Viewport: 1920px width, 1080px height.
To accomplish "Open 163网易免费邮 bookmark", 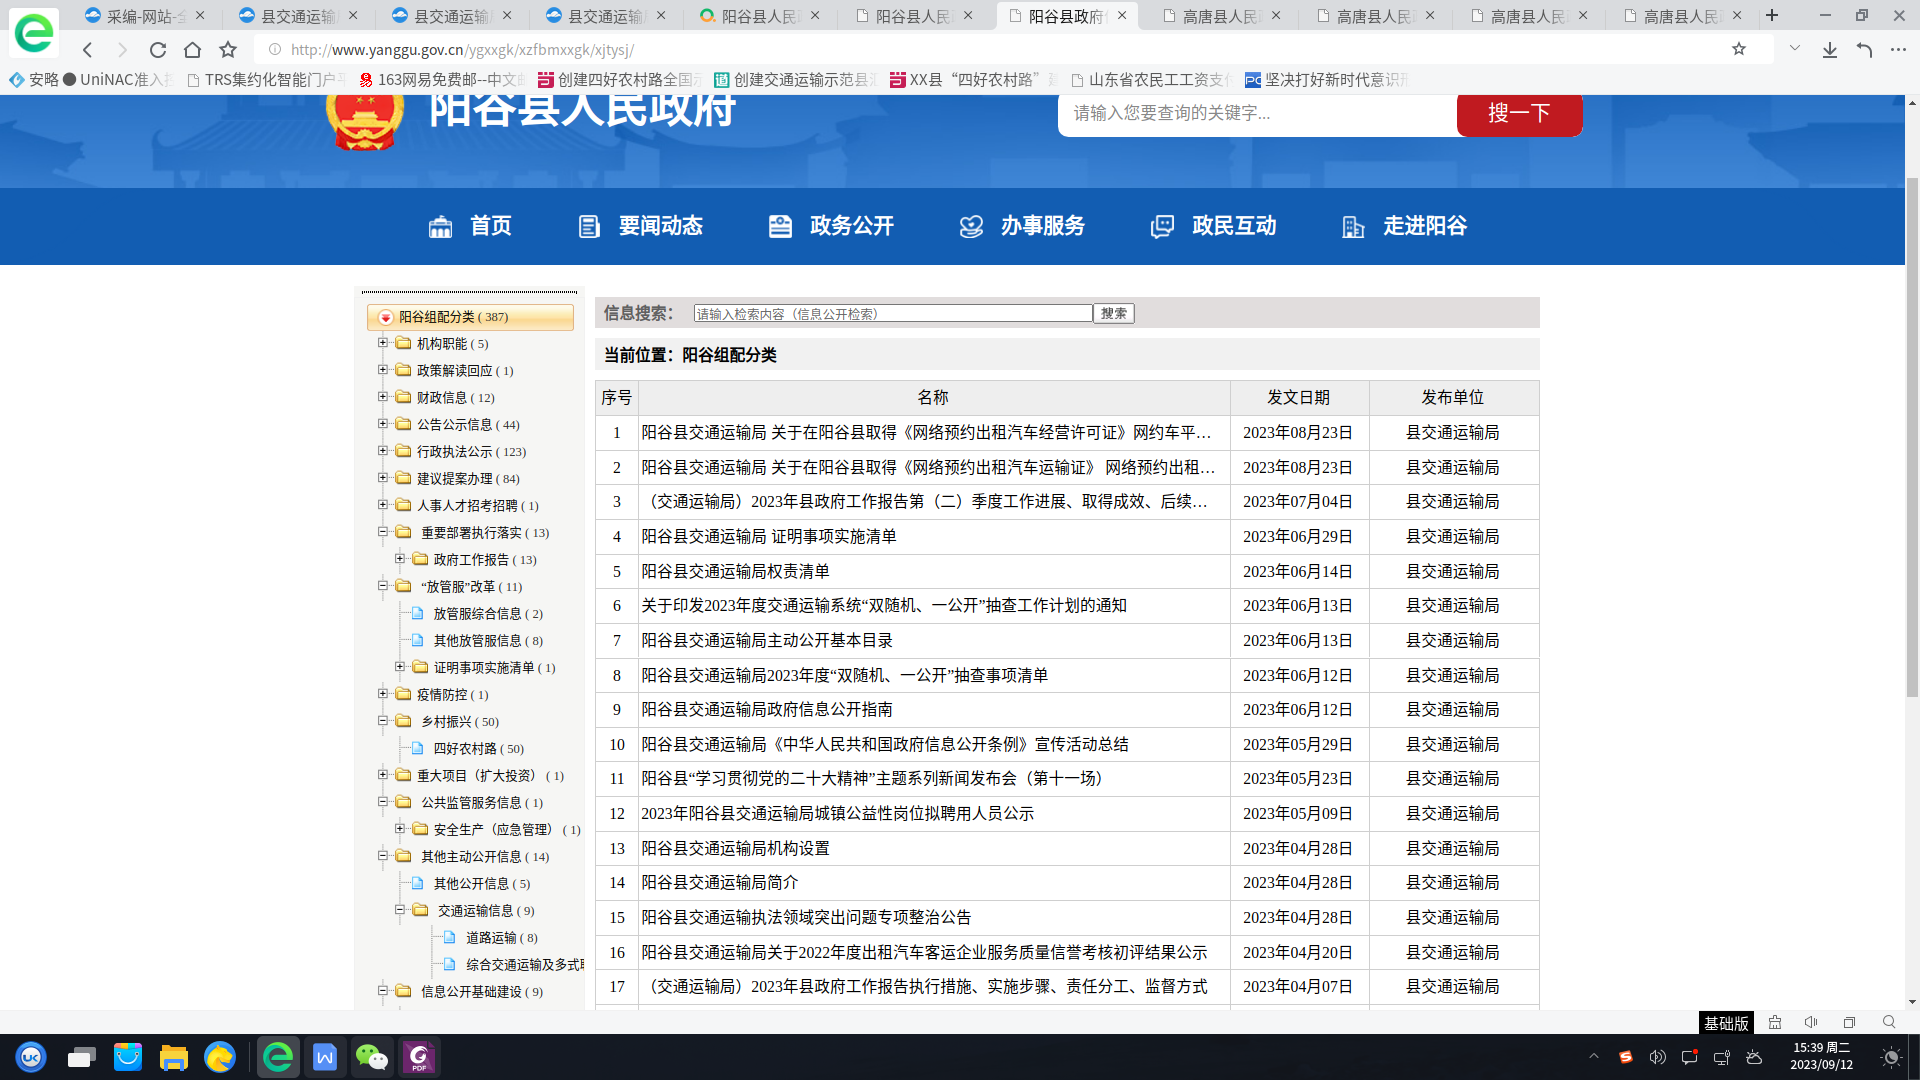I will [443, 80].
